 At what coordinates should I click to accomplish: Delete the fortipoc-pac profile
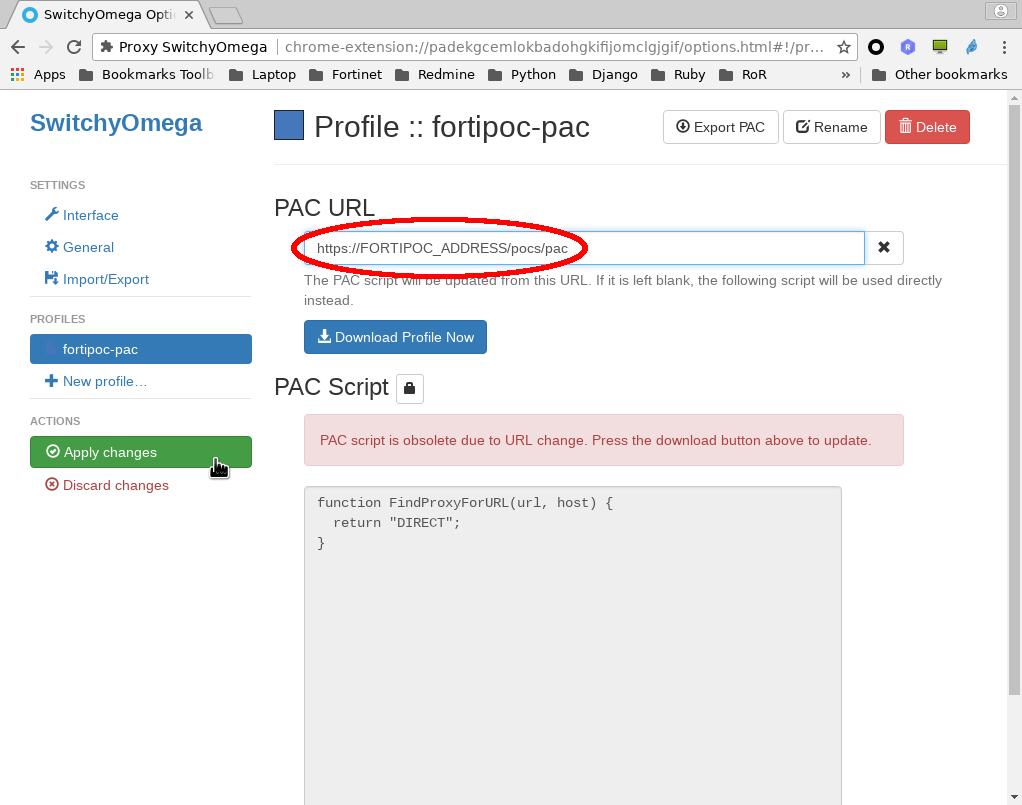point(926,127)
